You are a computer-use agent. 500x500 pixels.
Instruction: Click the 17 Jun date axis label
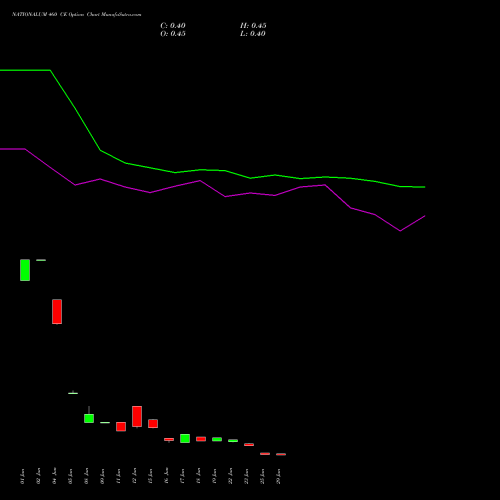pyautogui.click(x=183, y=476)
